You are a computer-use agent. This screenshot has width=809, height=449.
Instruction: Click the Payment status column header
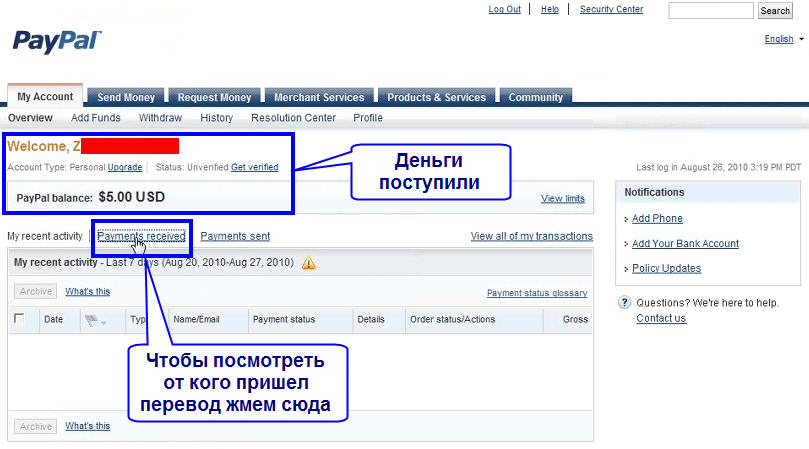coord(284,319)
